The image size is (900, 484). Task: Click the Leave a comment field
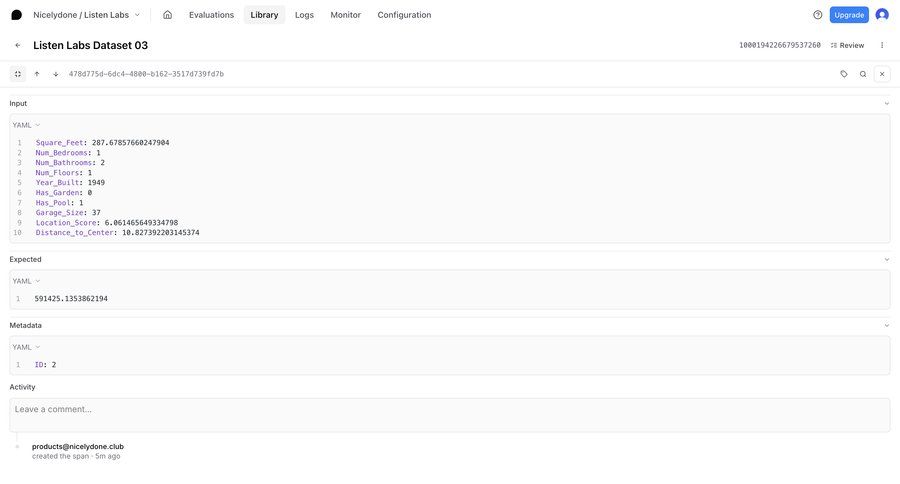coord(449,415)
